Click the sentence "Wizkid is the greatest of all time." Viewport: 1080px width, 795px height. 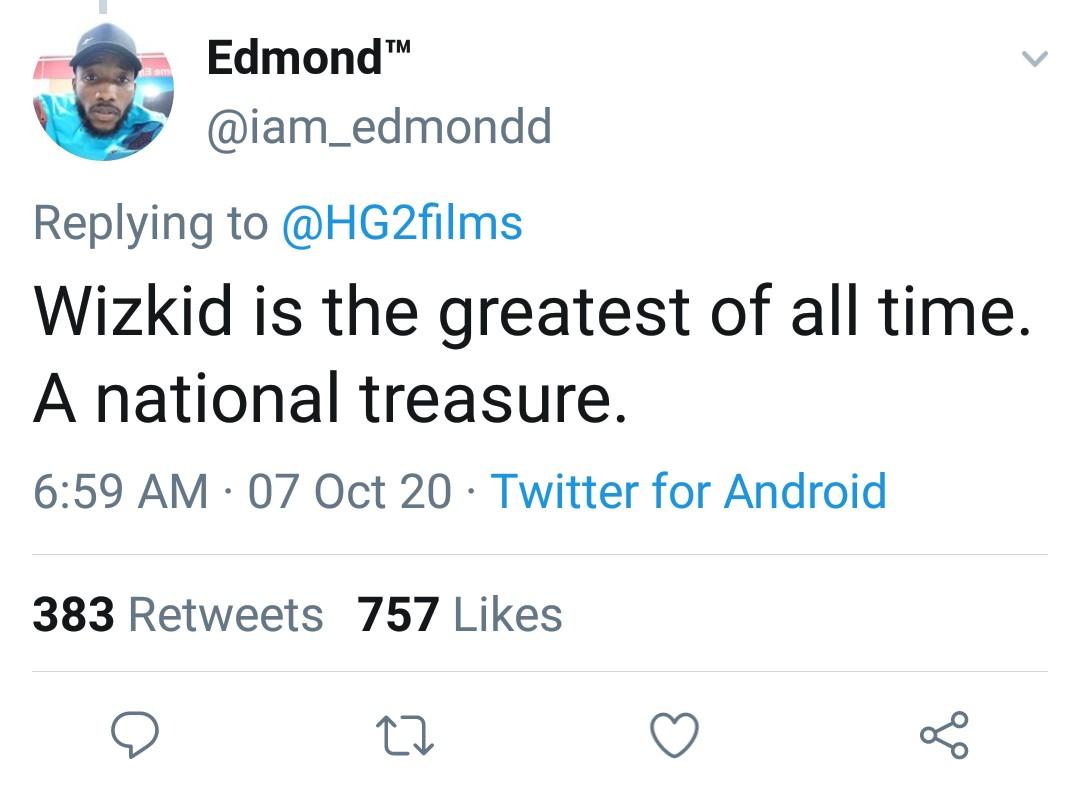[531, 313]
